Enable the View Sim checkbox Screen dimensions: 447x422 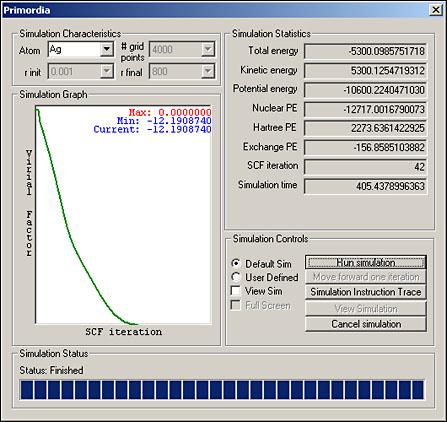point(236,291)
